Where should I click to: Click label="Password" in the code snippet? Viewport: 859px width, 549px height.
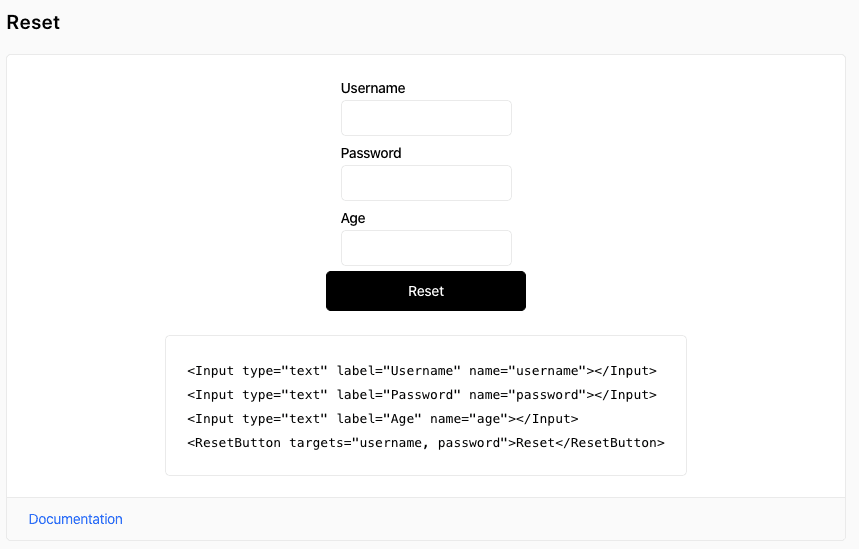(398, 395)
